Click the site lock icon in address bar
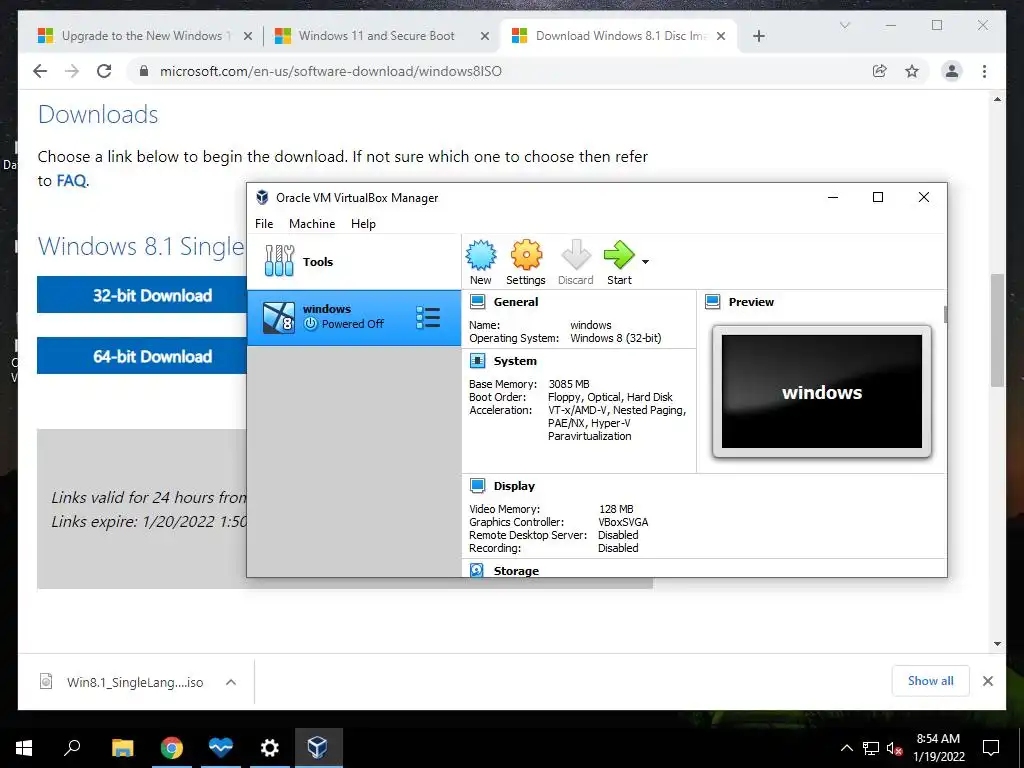Image resolution: width=1024 pixels, height=768 pixels. [x=144, y=71]
